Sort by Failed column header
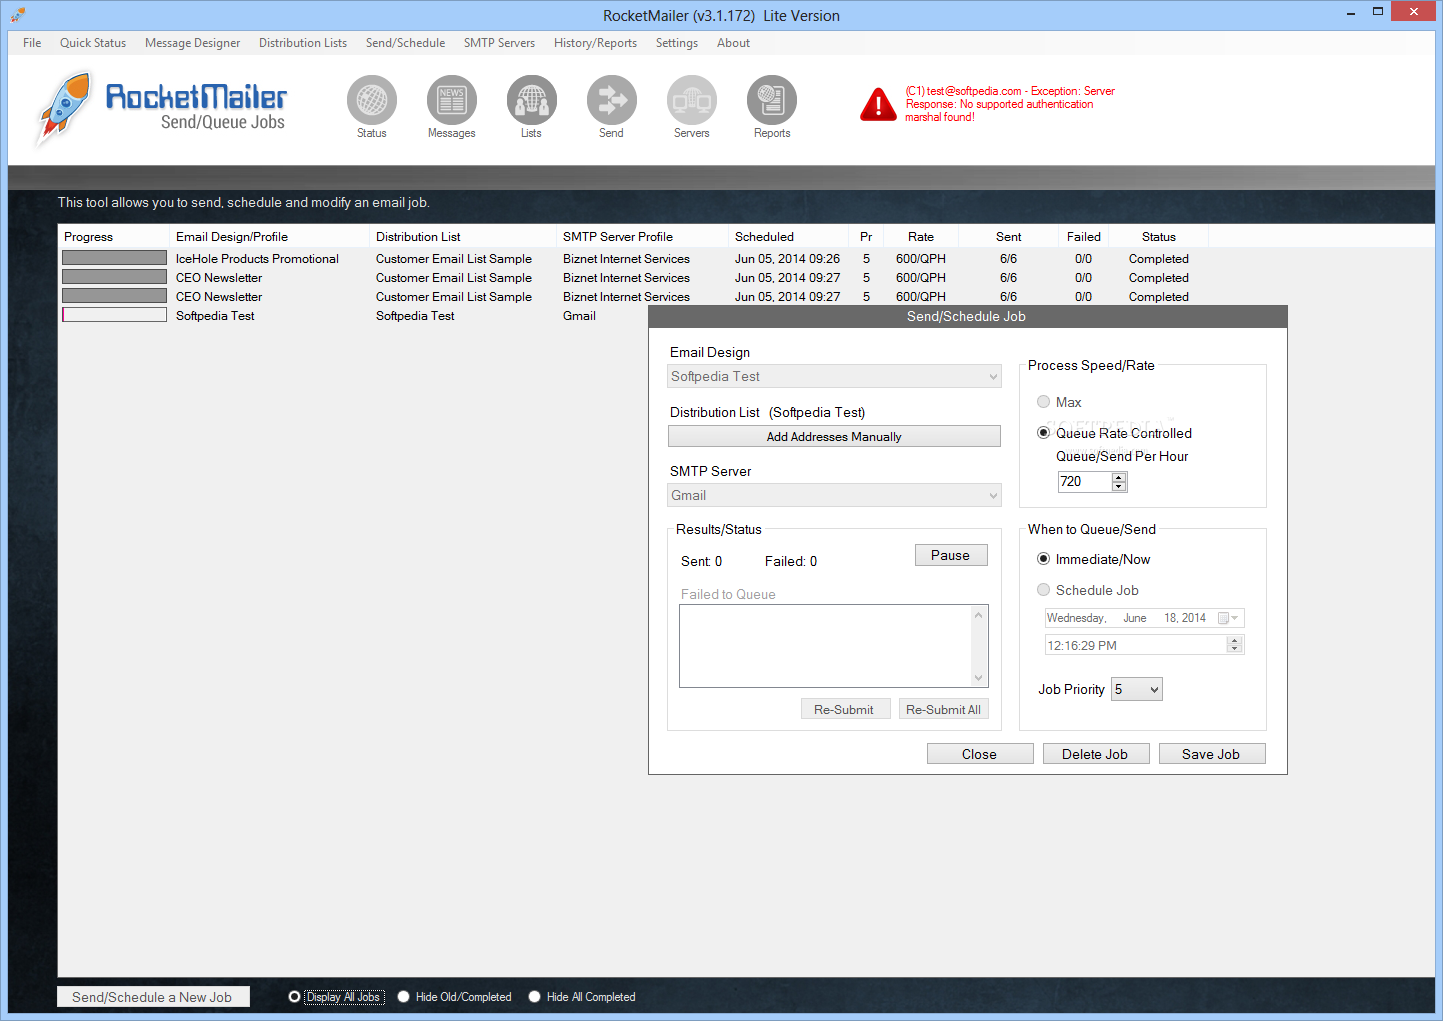Image resolution: width=1443 pixels, height=1021 pixels. [x=1084, y=237]
